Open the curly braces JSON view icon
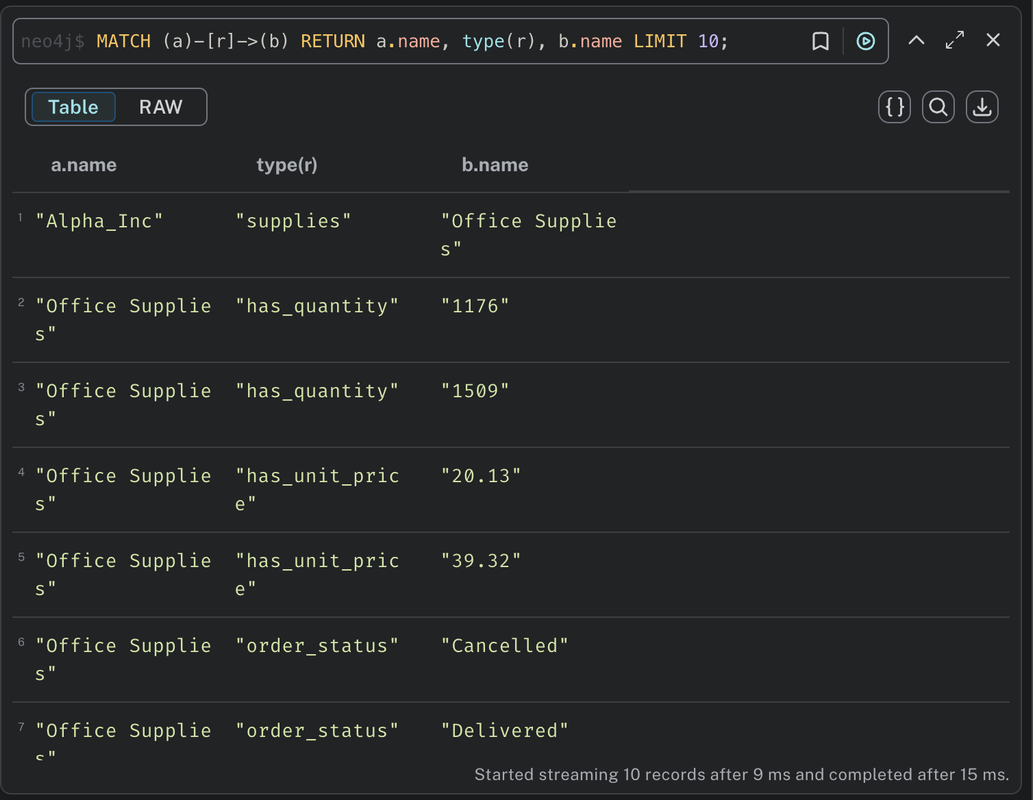Screen dimensions: 1033x800 895,107
